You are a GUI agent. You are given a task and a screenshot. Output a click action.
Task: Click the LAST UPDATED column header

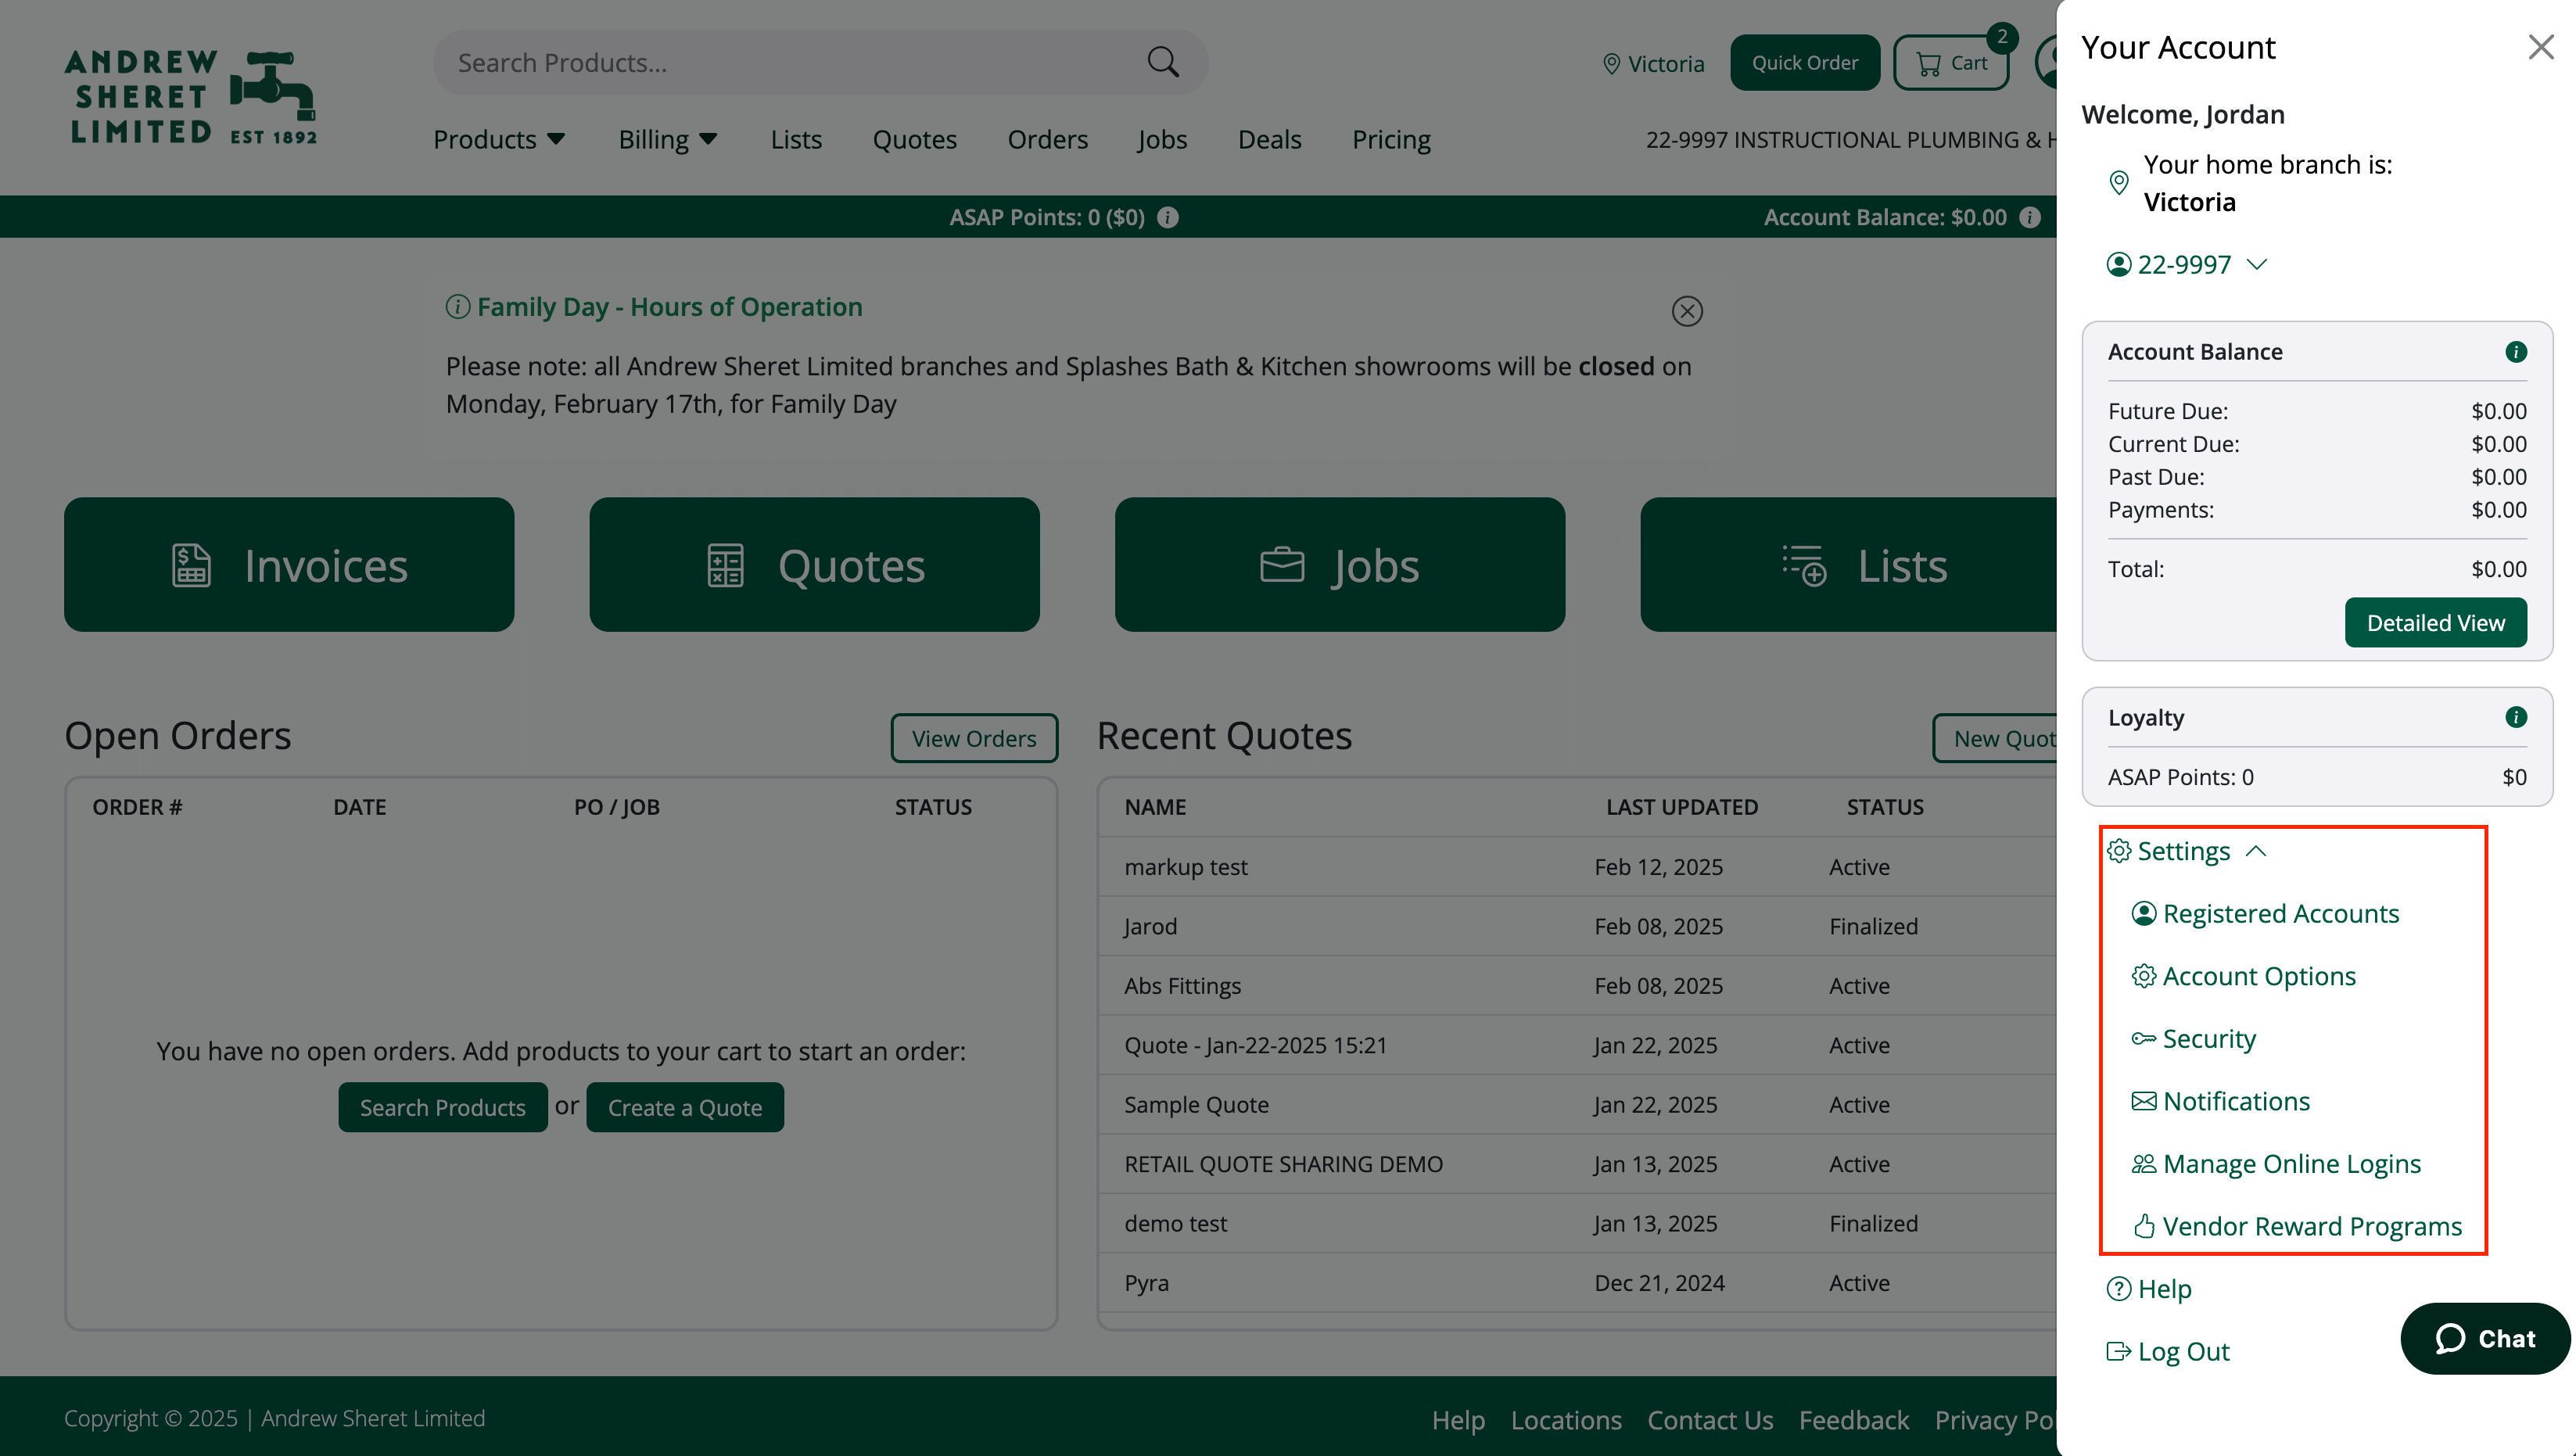[1681, 807]
